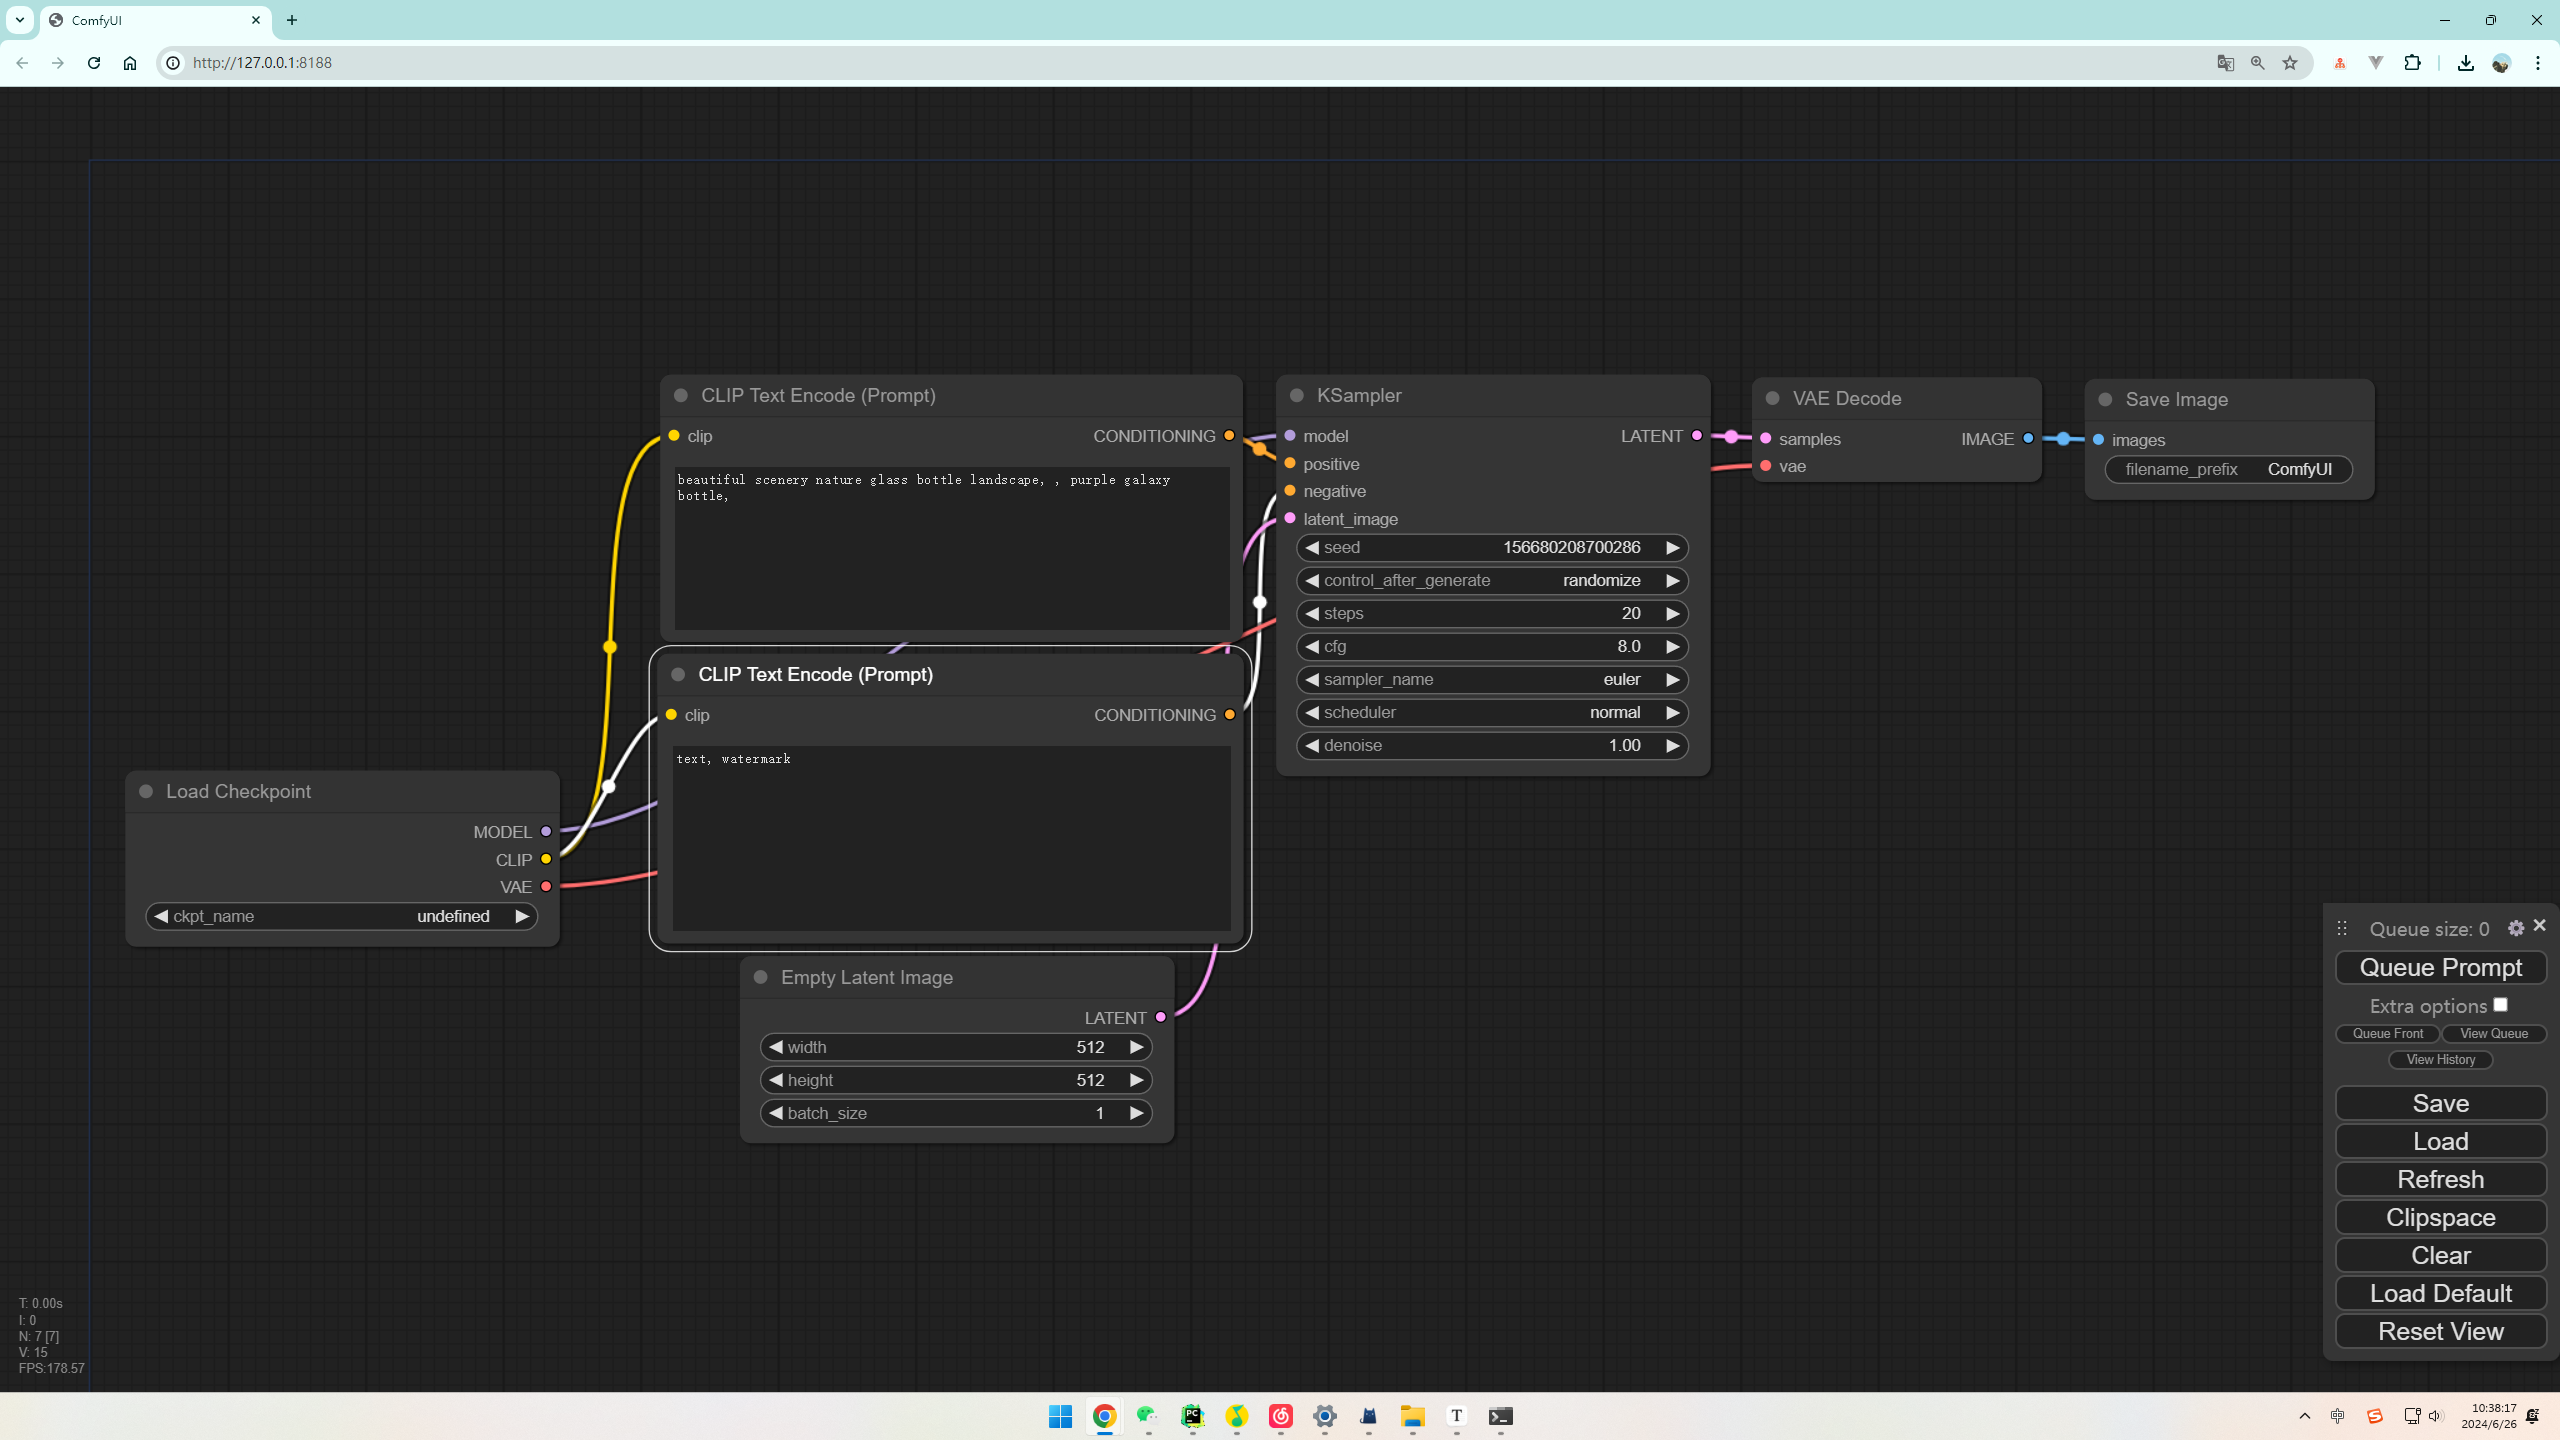The width and height of the screenshot is (2560, 1440).
Task: Click the ComfyUI browser tab
Action: 155,20
